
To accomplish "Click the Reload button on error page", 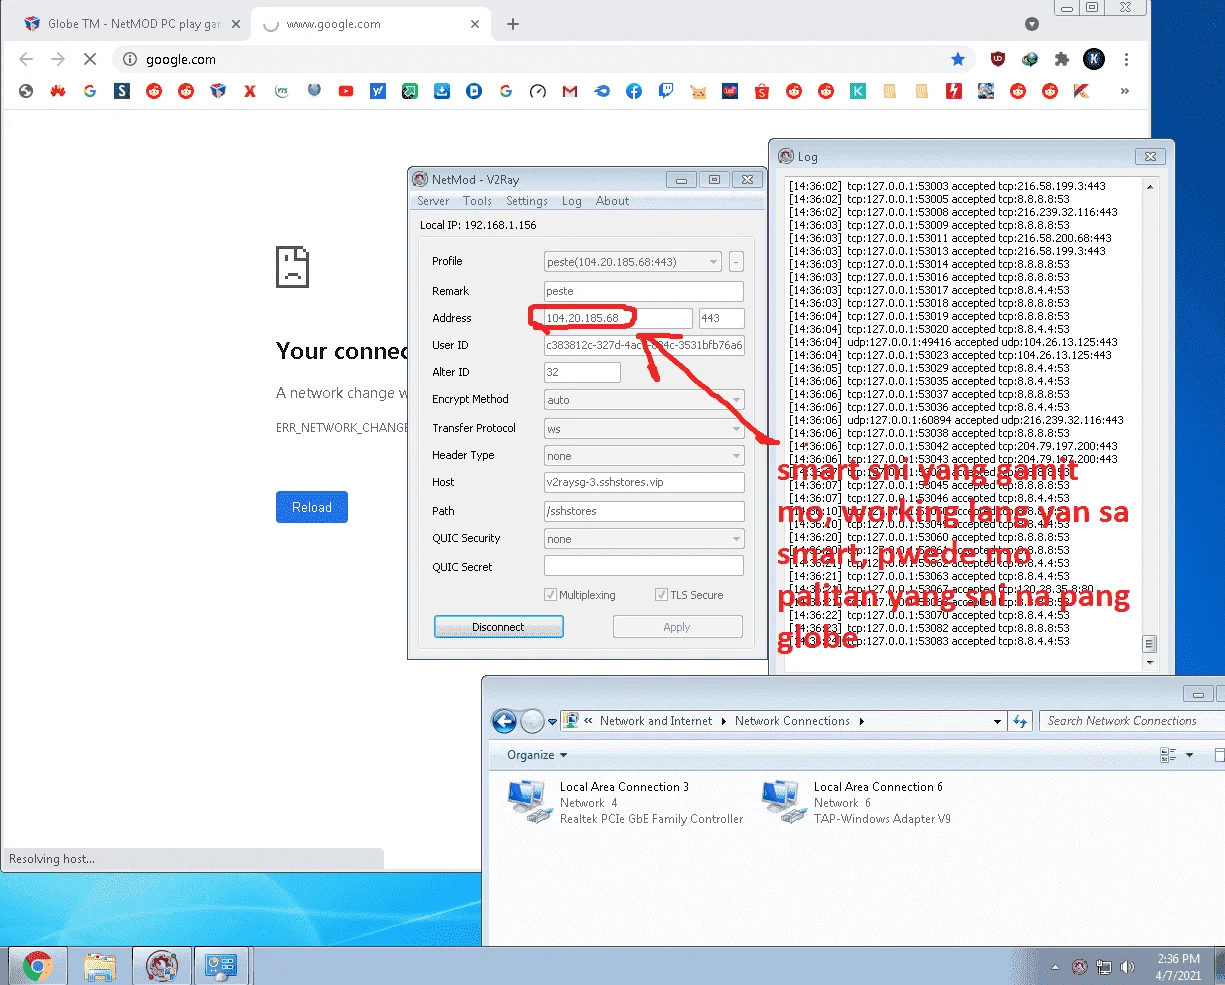I will (312, 507).
